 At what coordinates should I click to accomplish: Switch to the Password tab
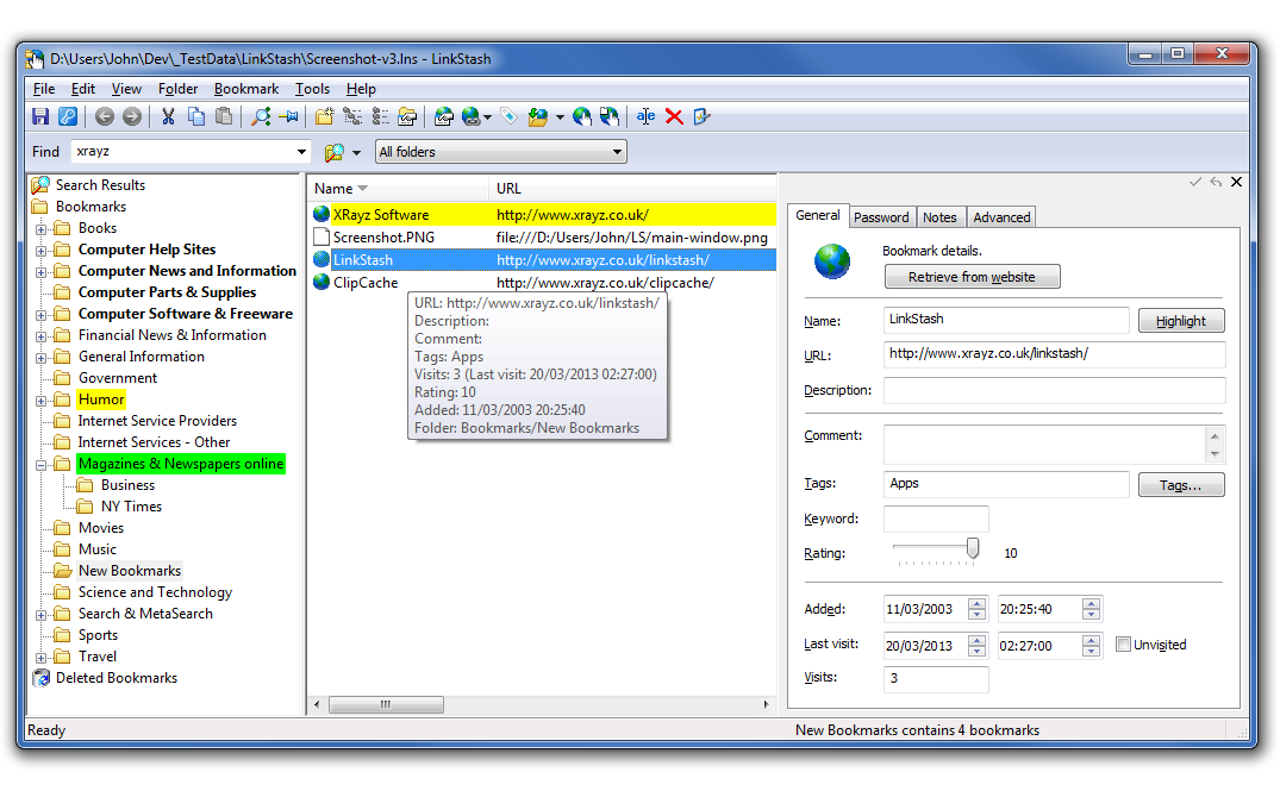882,217
